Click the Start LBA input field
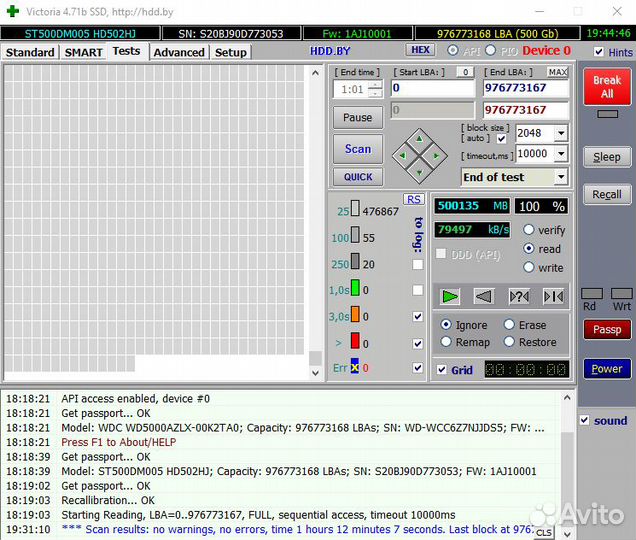 (x=432, y=89)
